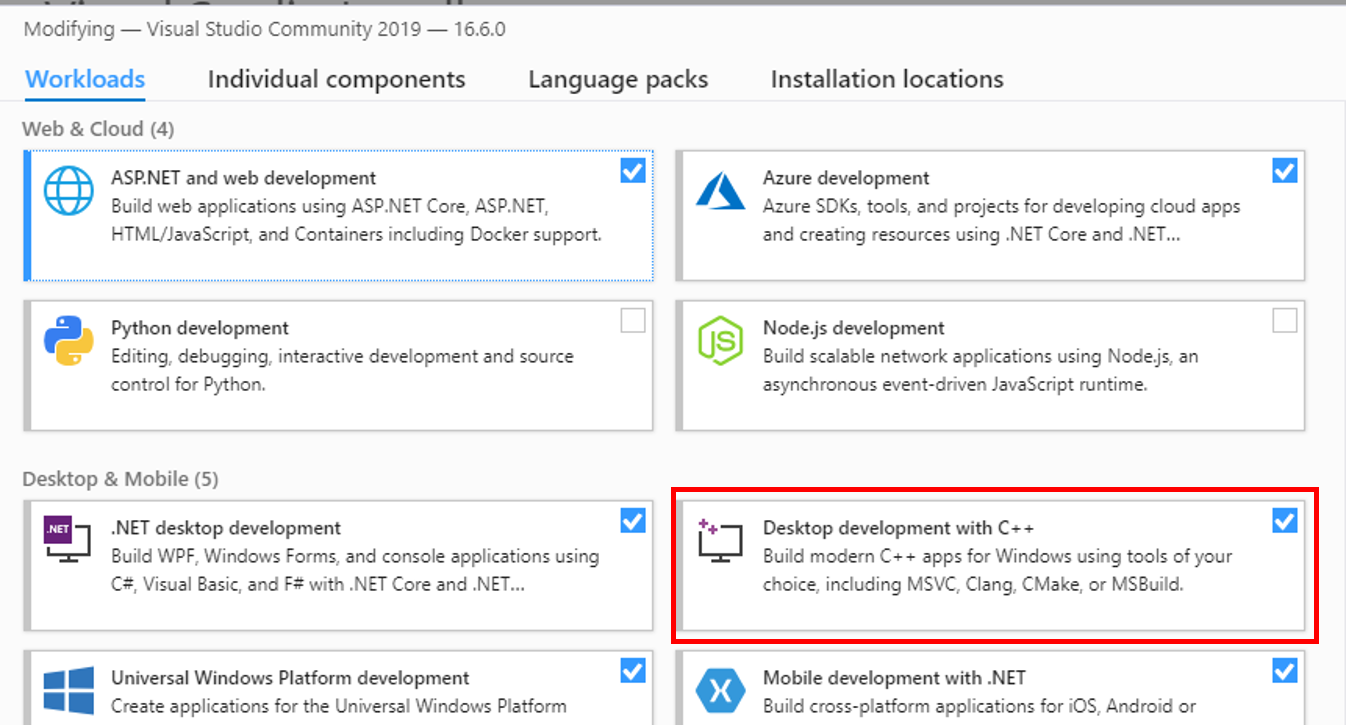Image resolution: width=1346 pixels, height=725 pixels.
Task: Click the Azure development logo icon
Action: (721, 192)
